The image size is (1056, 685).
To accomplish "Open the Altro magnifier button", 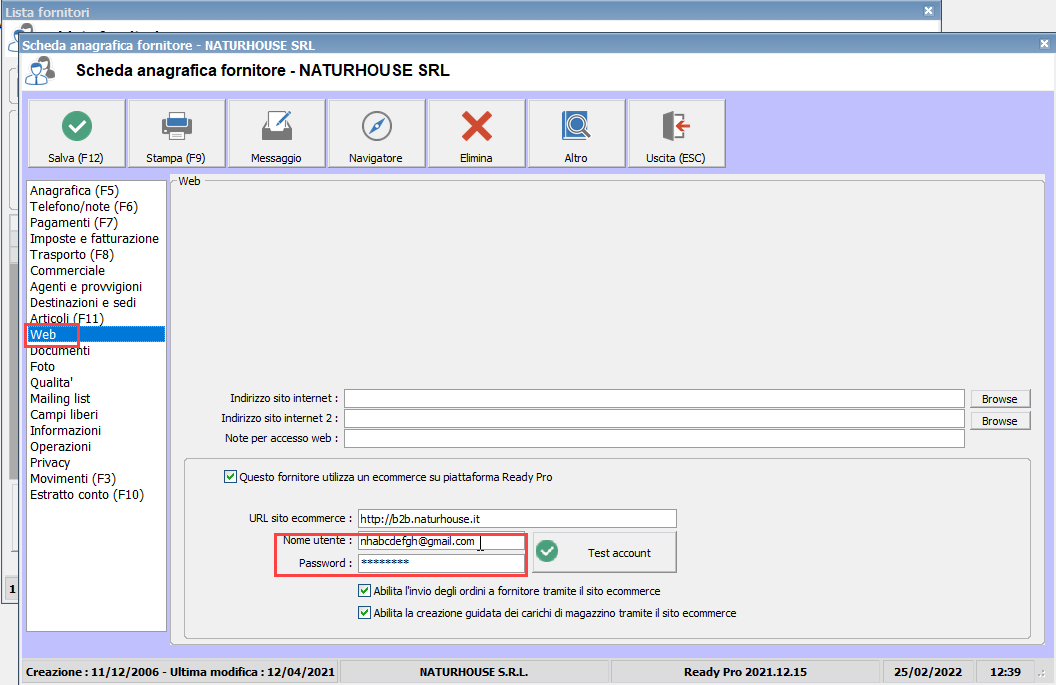I will coord(576,133).
